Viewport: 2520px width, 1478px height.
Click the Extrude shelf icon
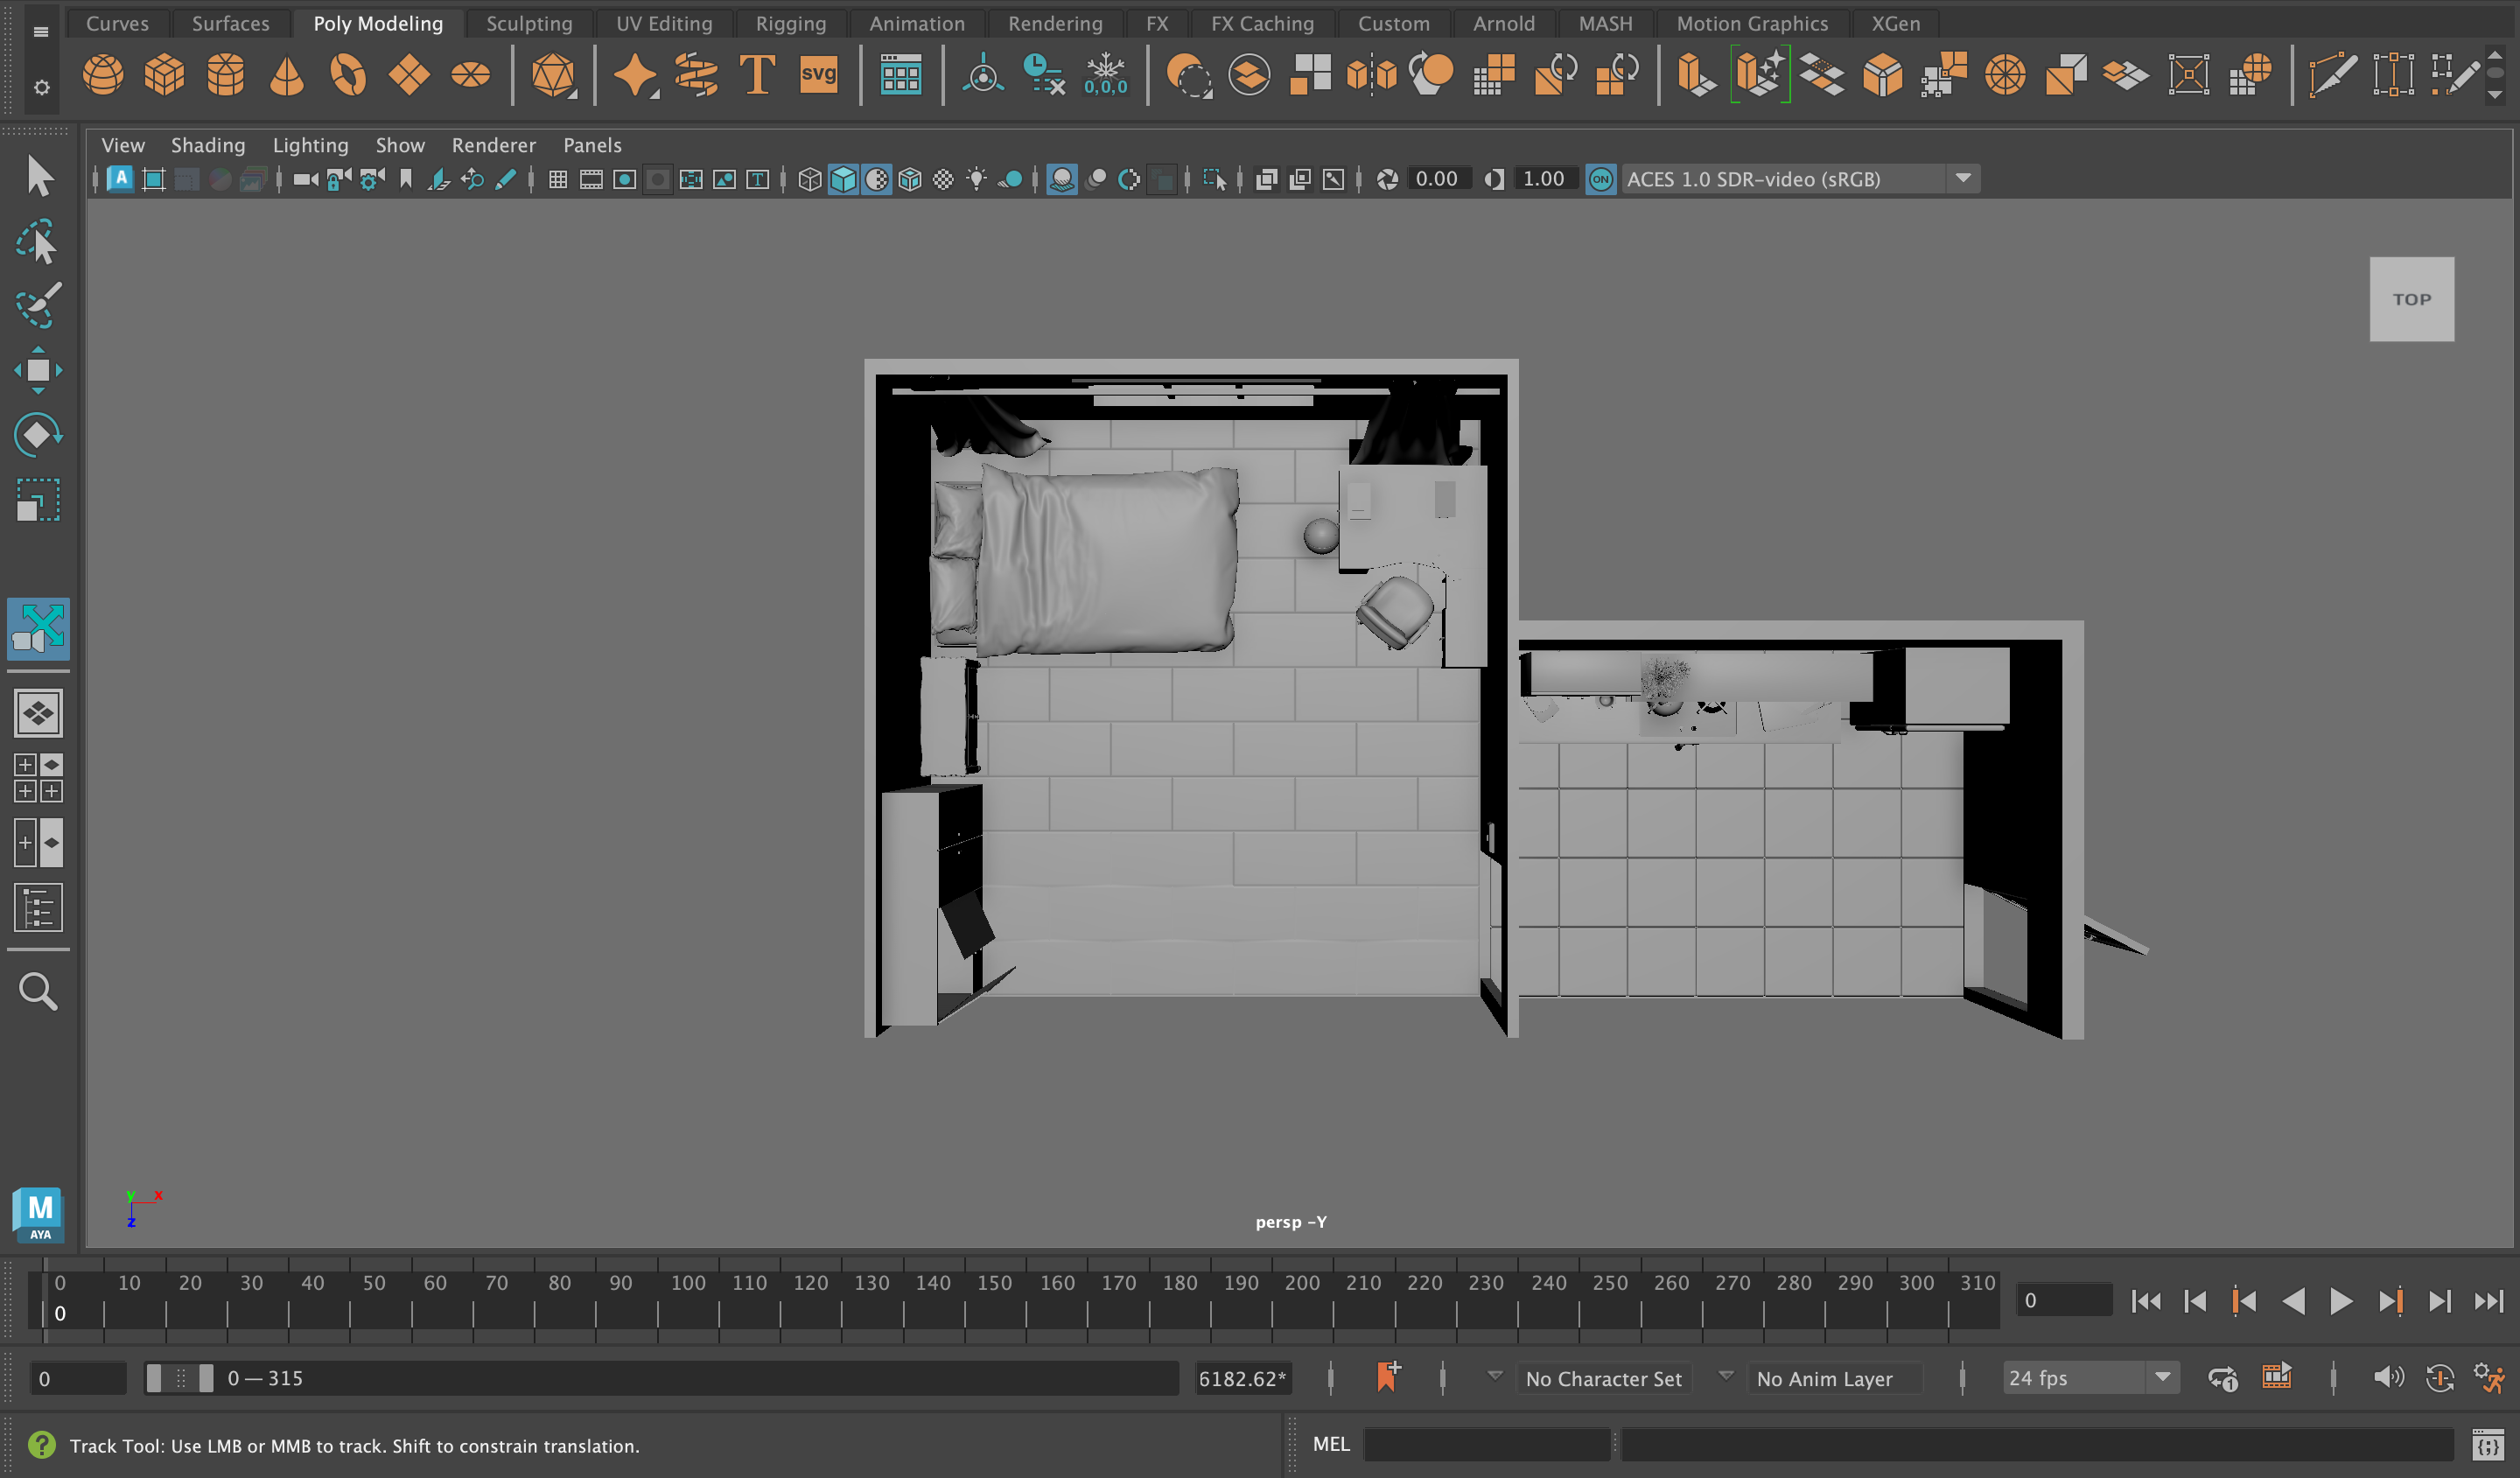(1697, 75)
